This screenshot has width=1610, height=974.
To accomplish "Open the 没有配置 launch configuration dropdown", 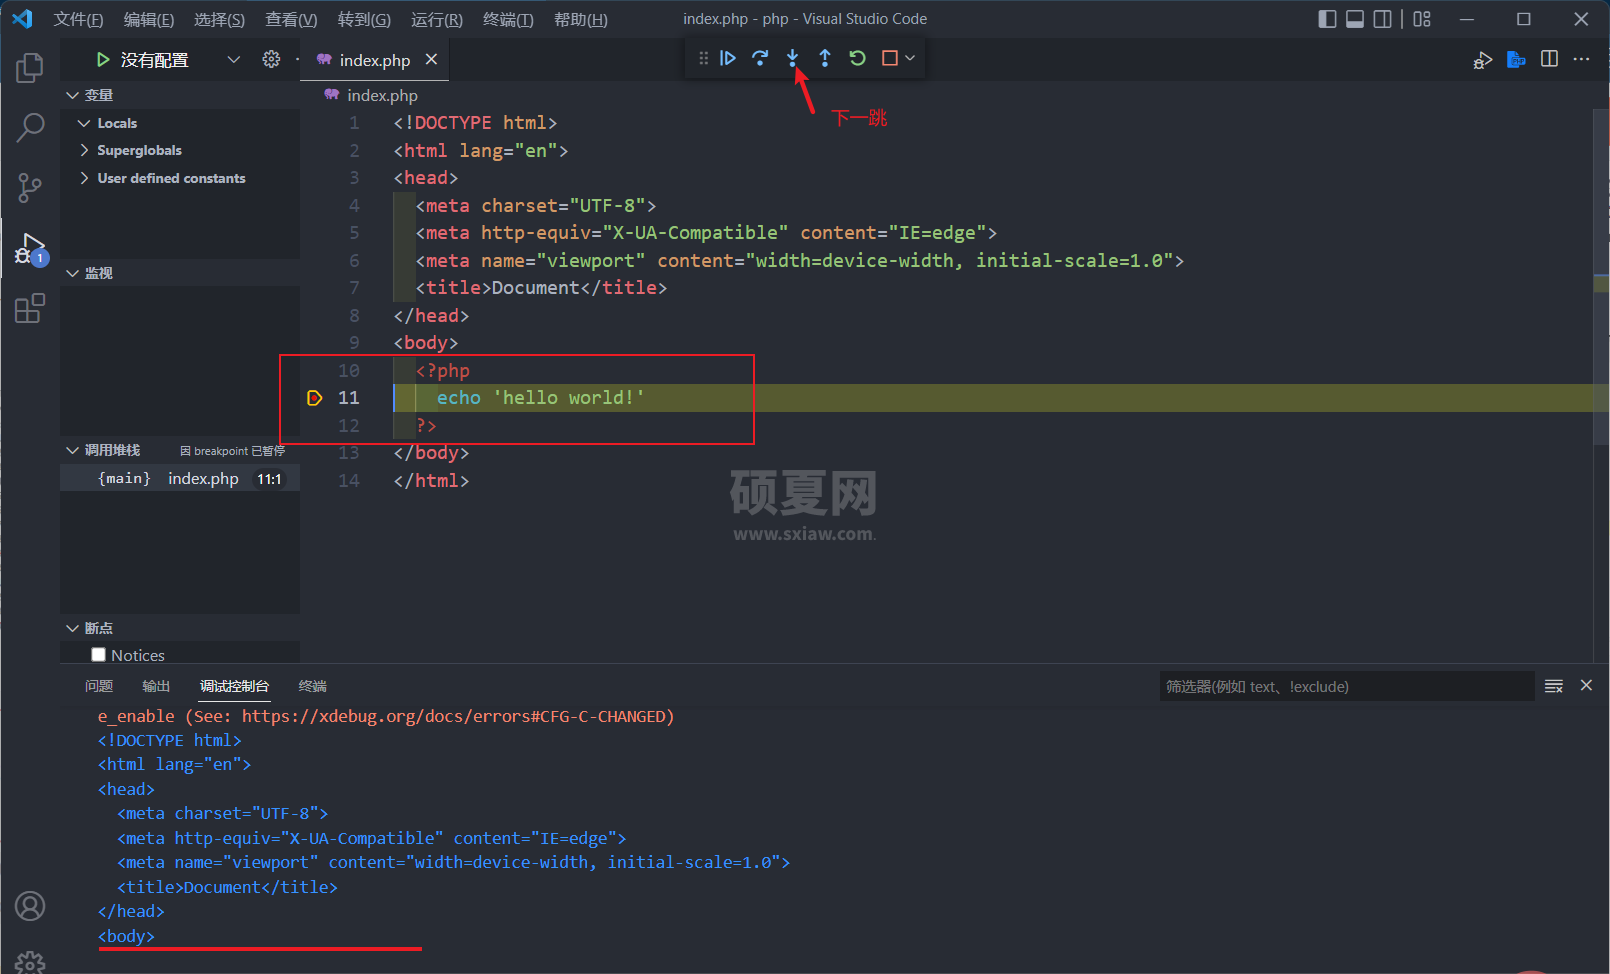I will pos(180,60).
